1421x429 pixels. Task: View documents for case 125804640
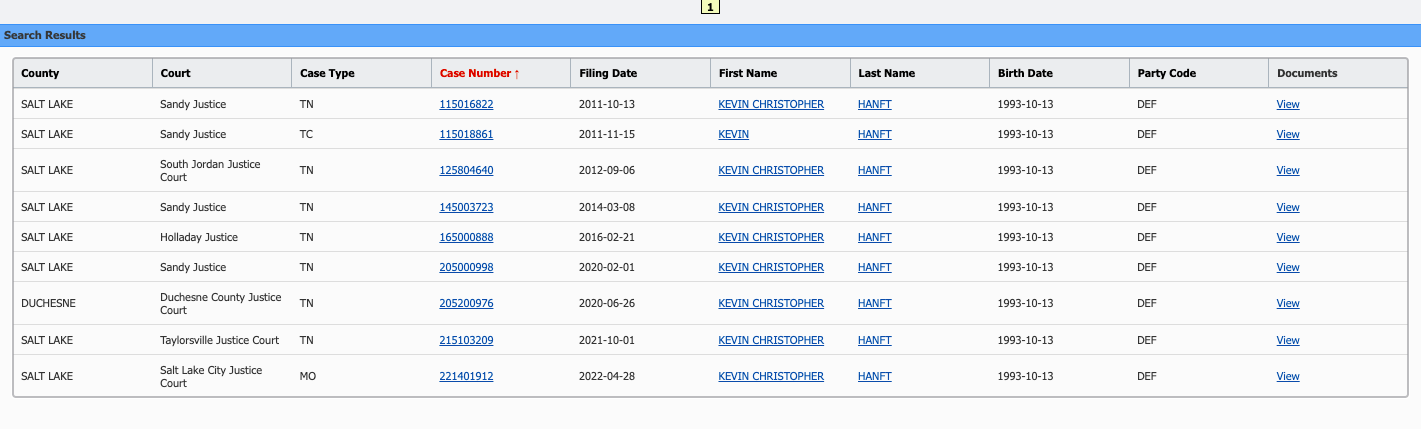[1288, 170]
